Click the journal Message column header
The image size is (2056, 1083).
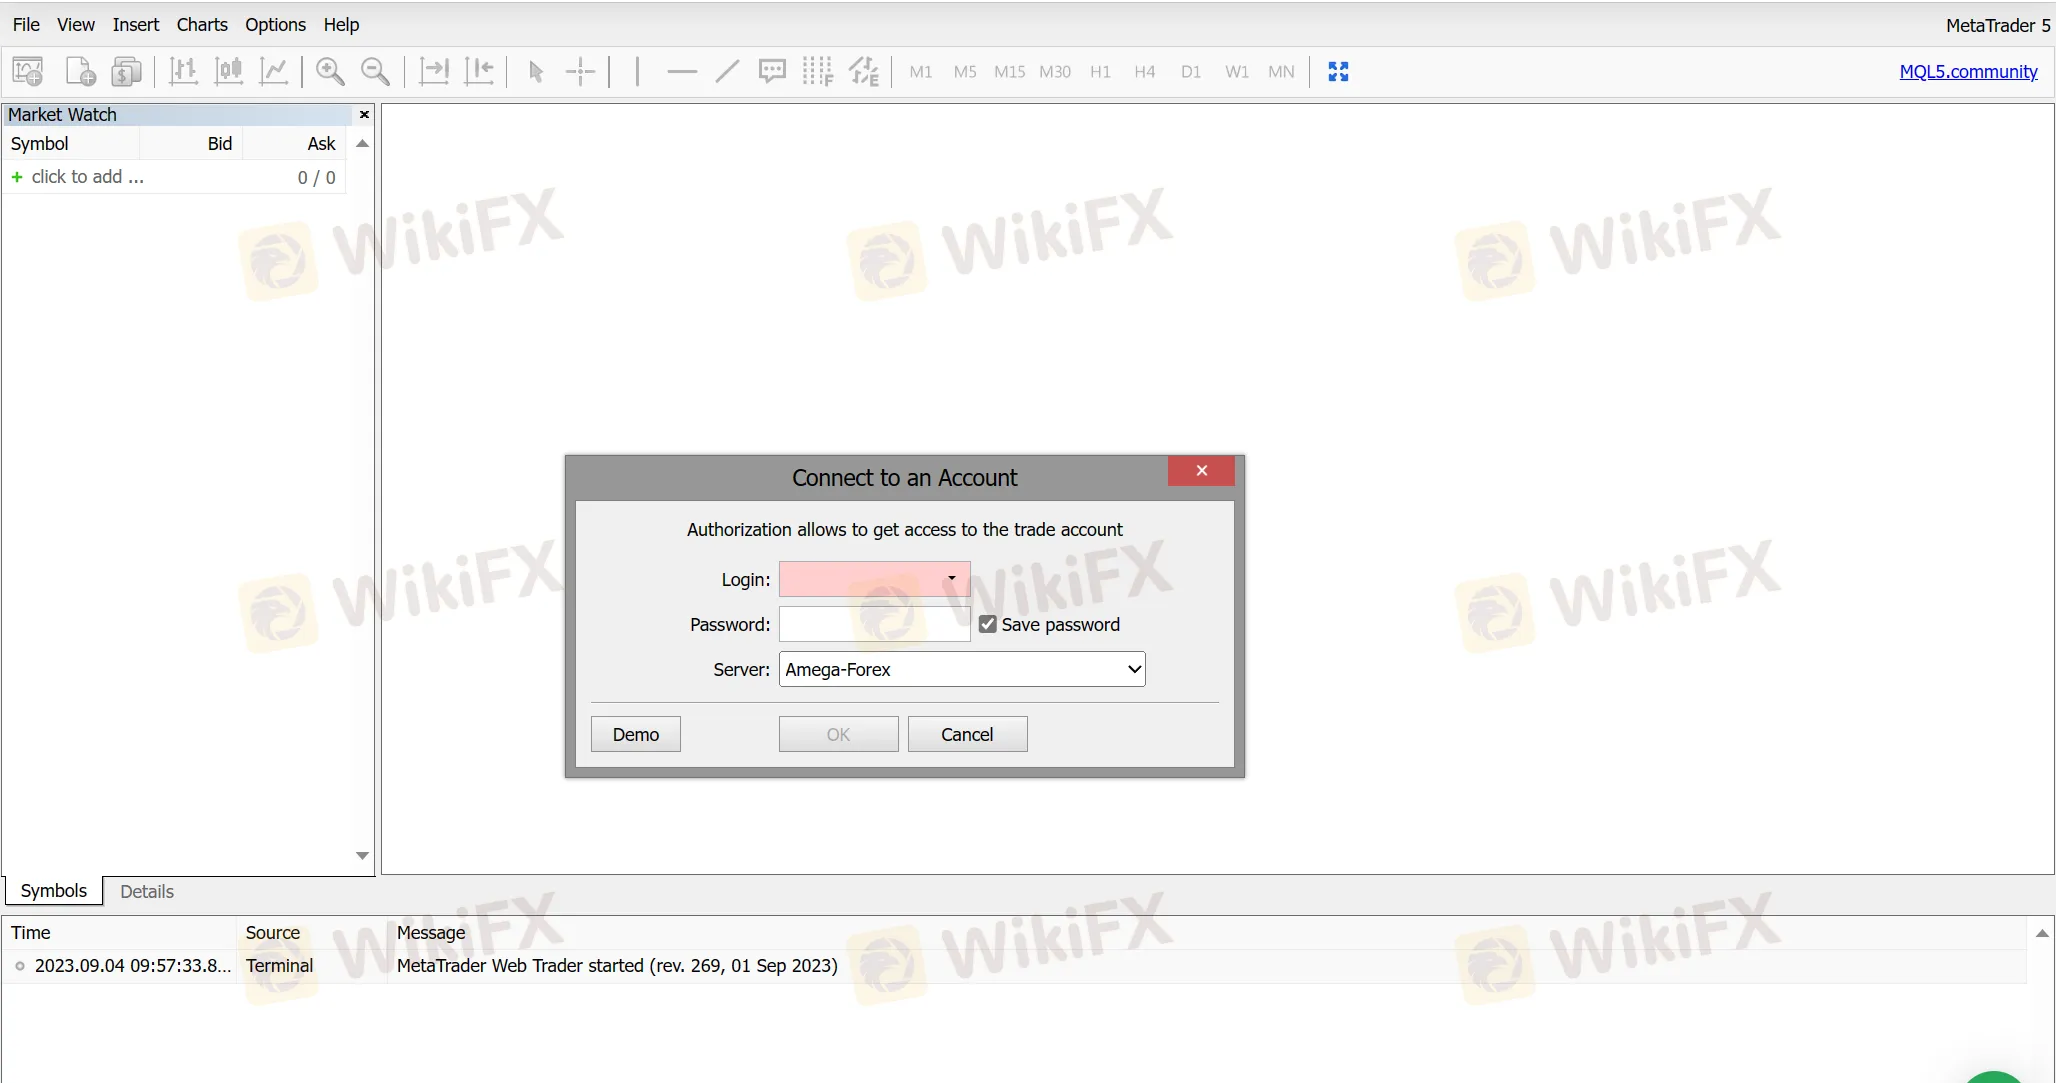[x=1207, y=933]
